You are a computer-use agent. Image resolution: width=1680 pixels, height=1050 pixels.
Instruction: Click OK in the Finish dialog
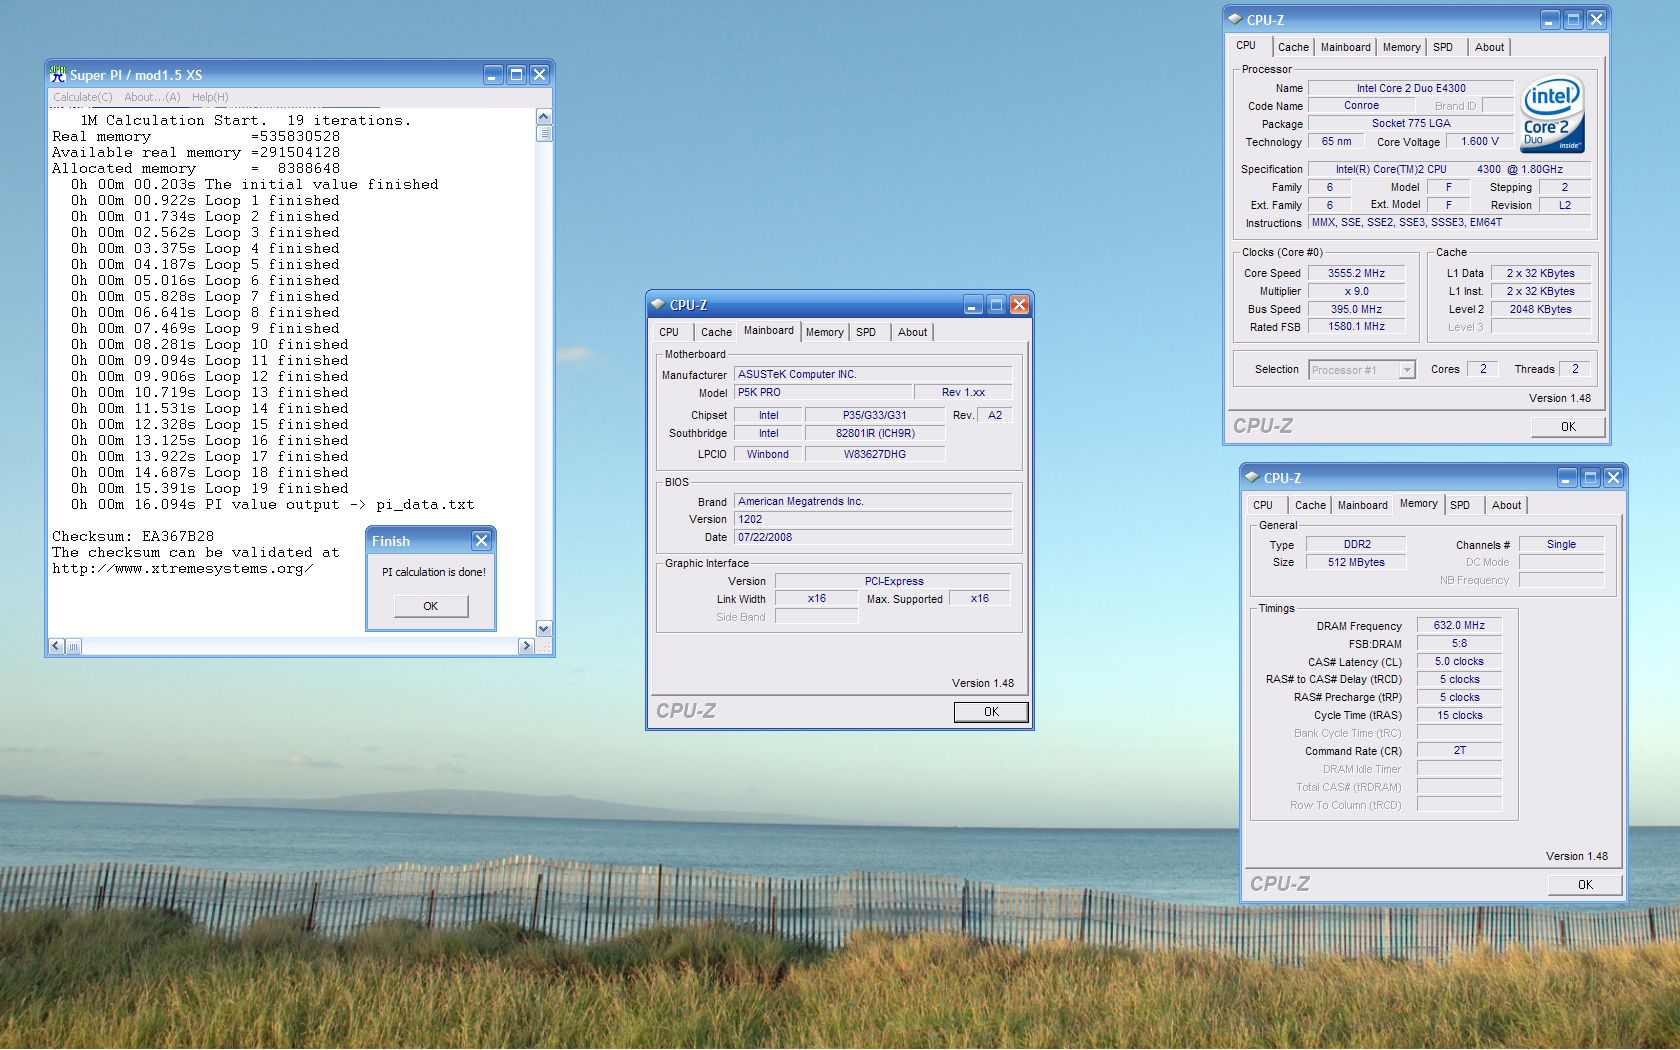431,606
